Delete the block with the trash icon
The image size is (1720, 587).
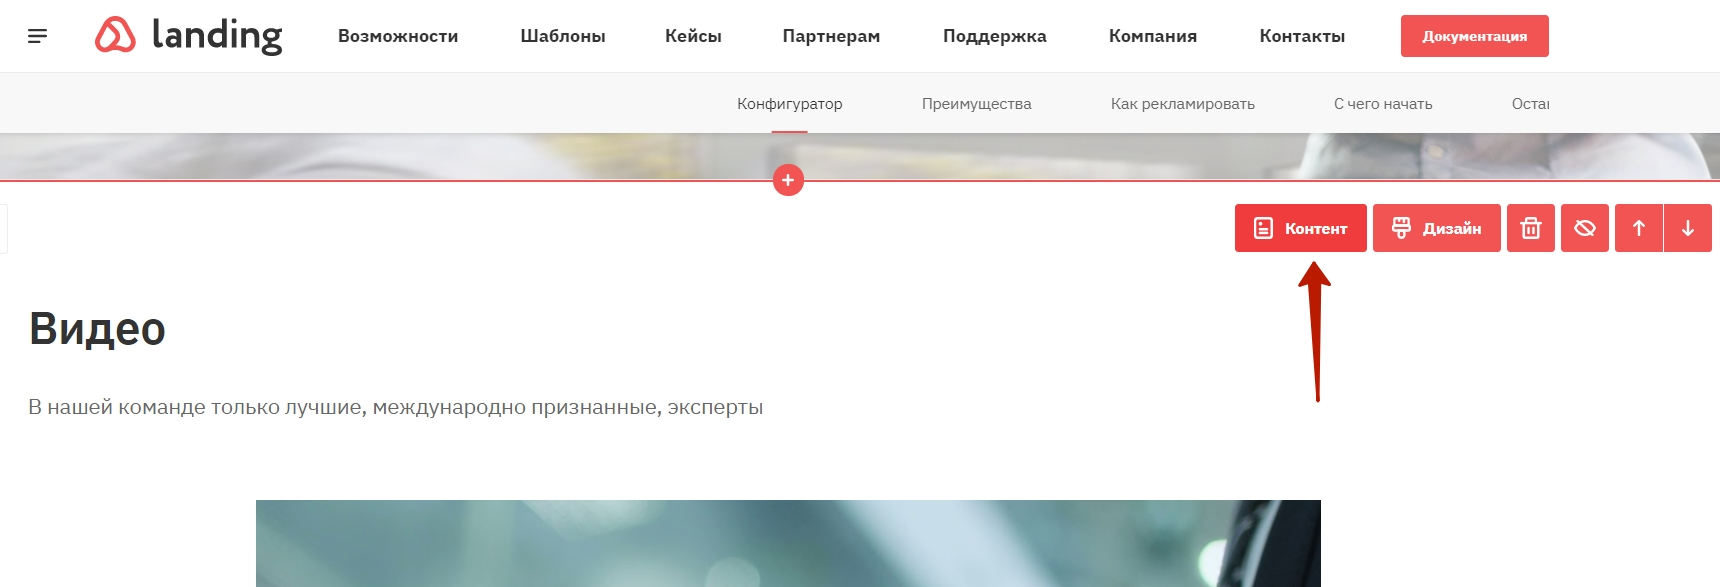(1531, 228)
